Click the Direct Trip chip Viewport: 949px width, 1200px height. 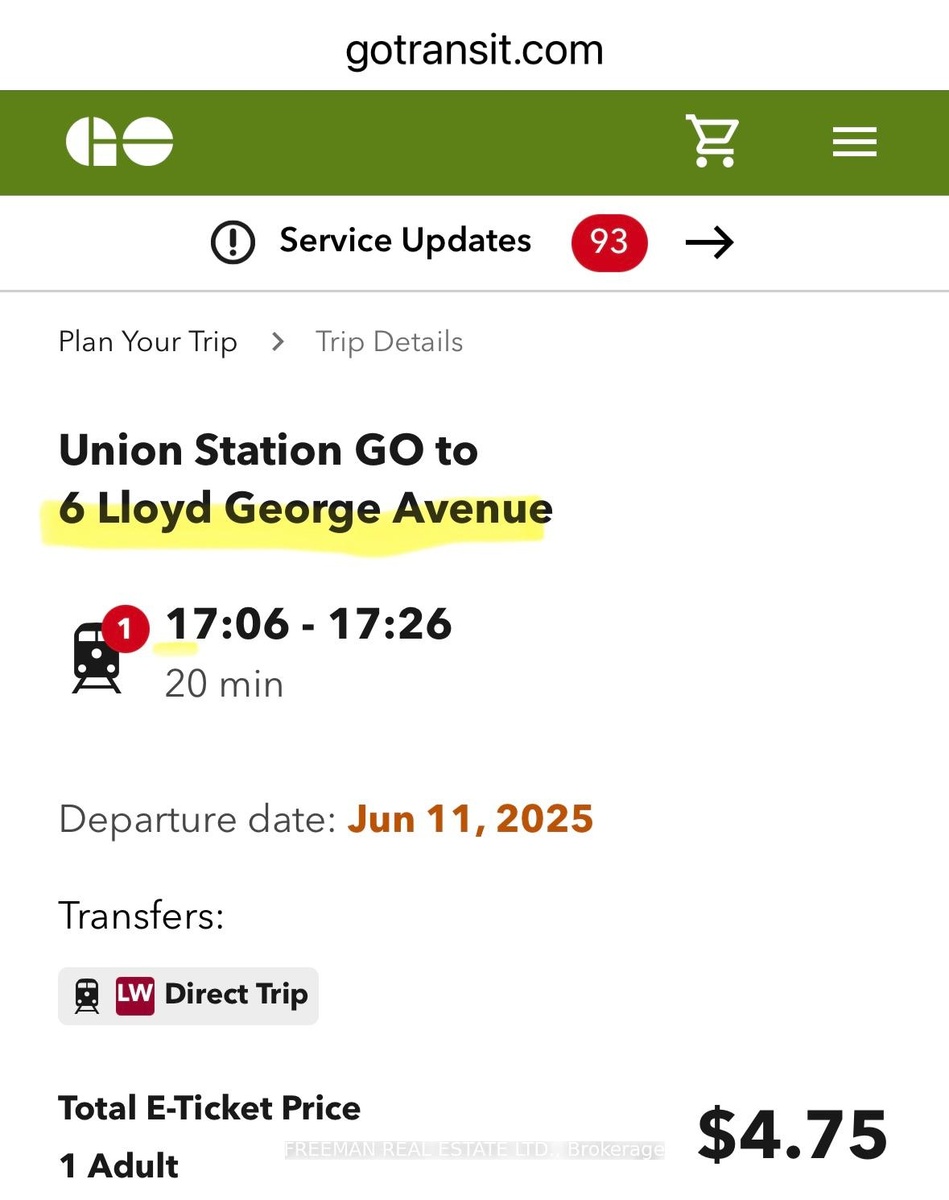[236, 995]
